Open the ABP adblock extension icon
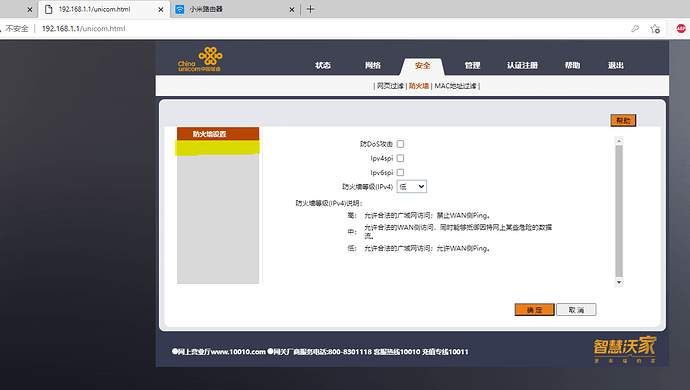Image resolution: width=690 pixels, height=390 pixels. (x=681, y=29)
